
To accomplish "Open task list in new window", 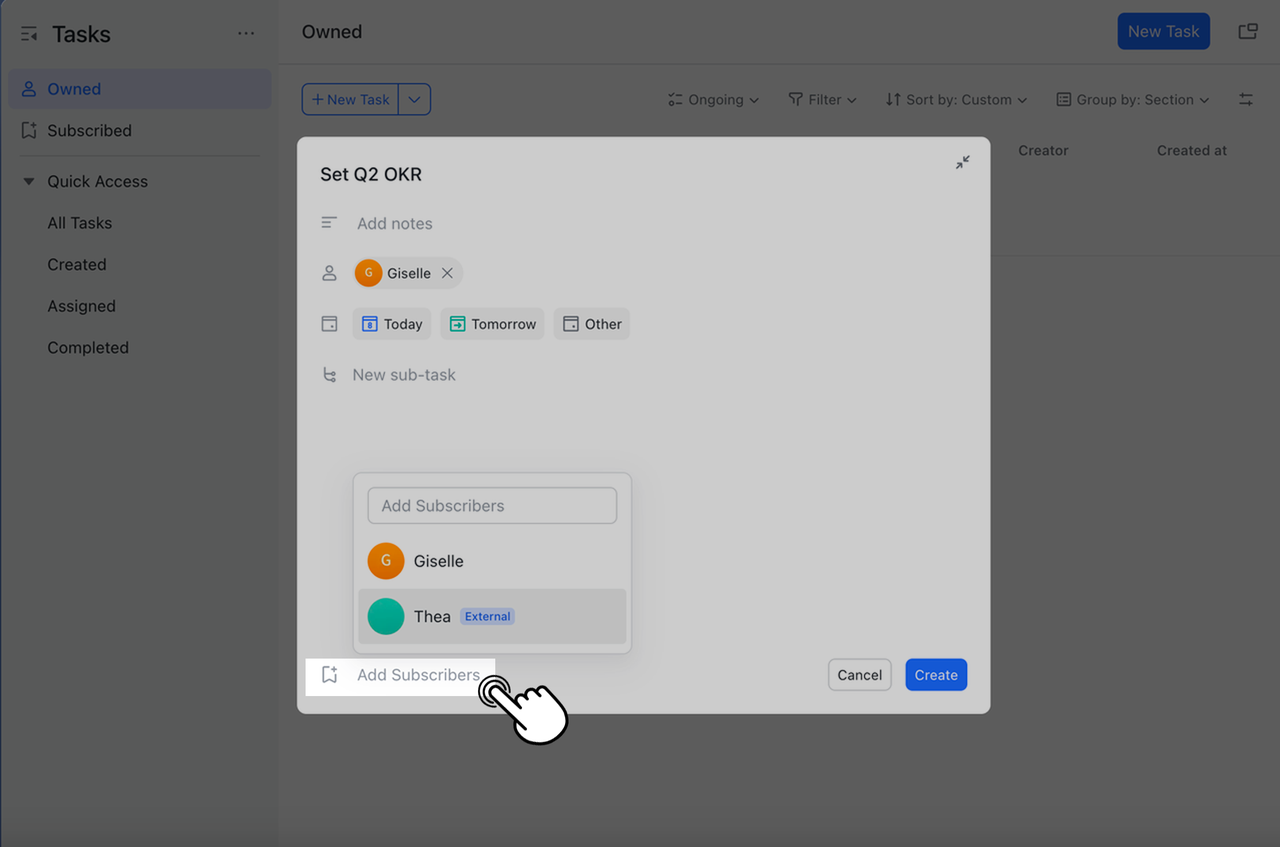I will click(x=1247, y=31).
